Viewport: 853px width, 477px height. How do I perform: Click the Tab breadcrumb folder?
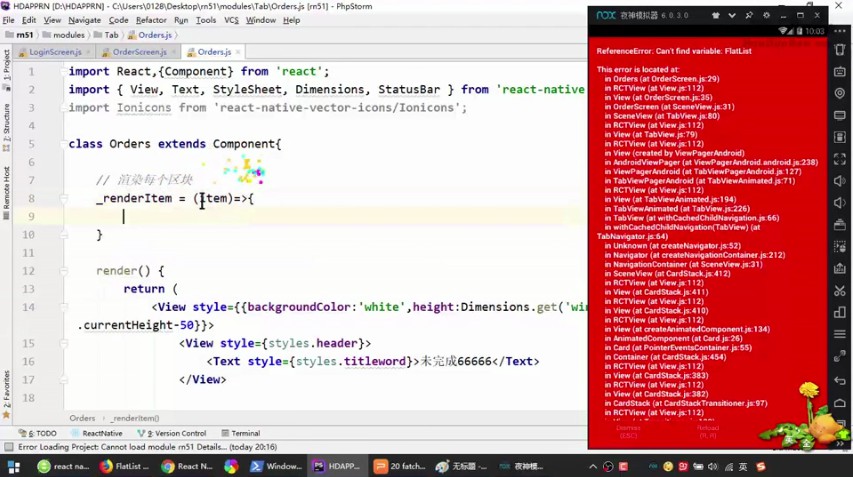106,35
